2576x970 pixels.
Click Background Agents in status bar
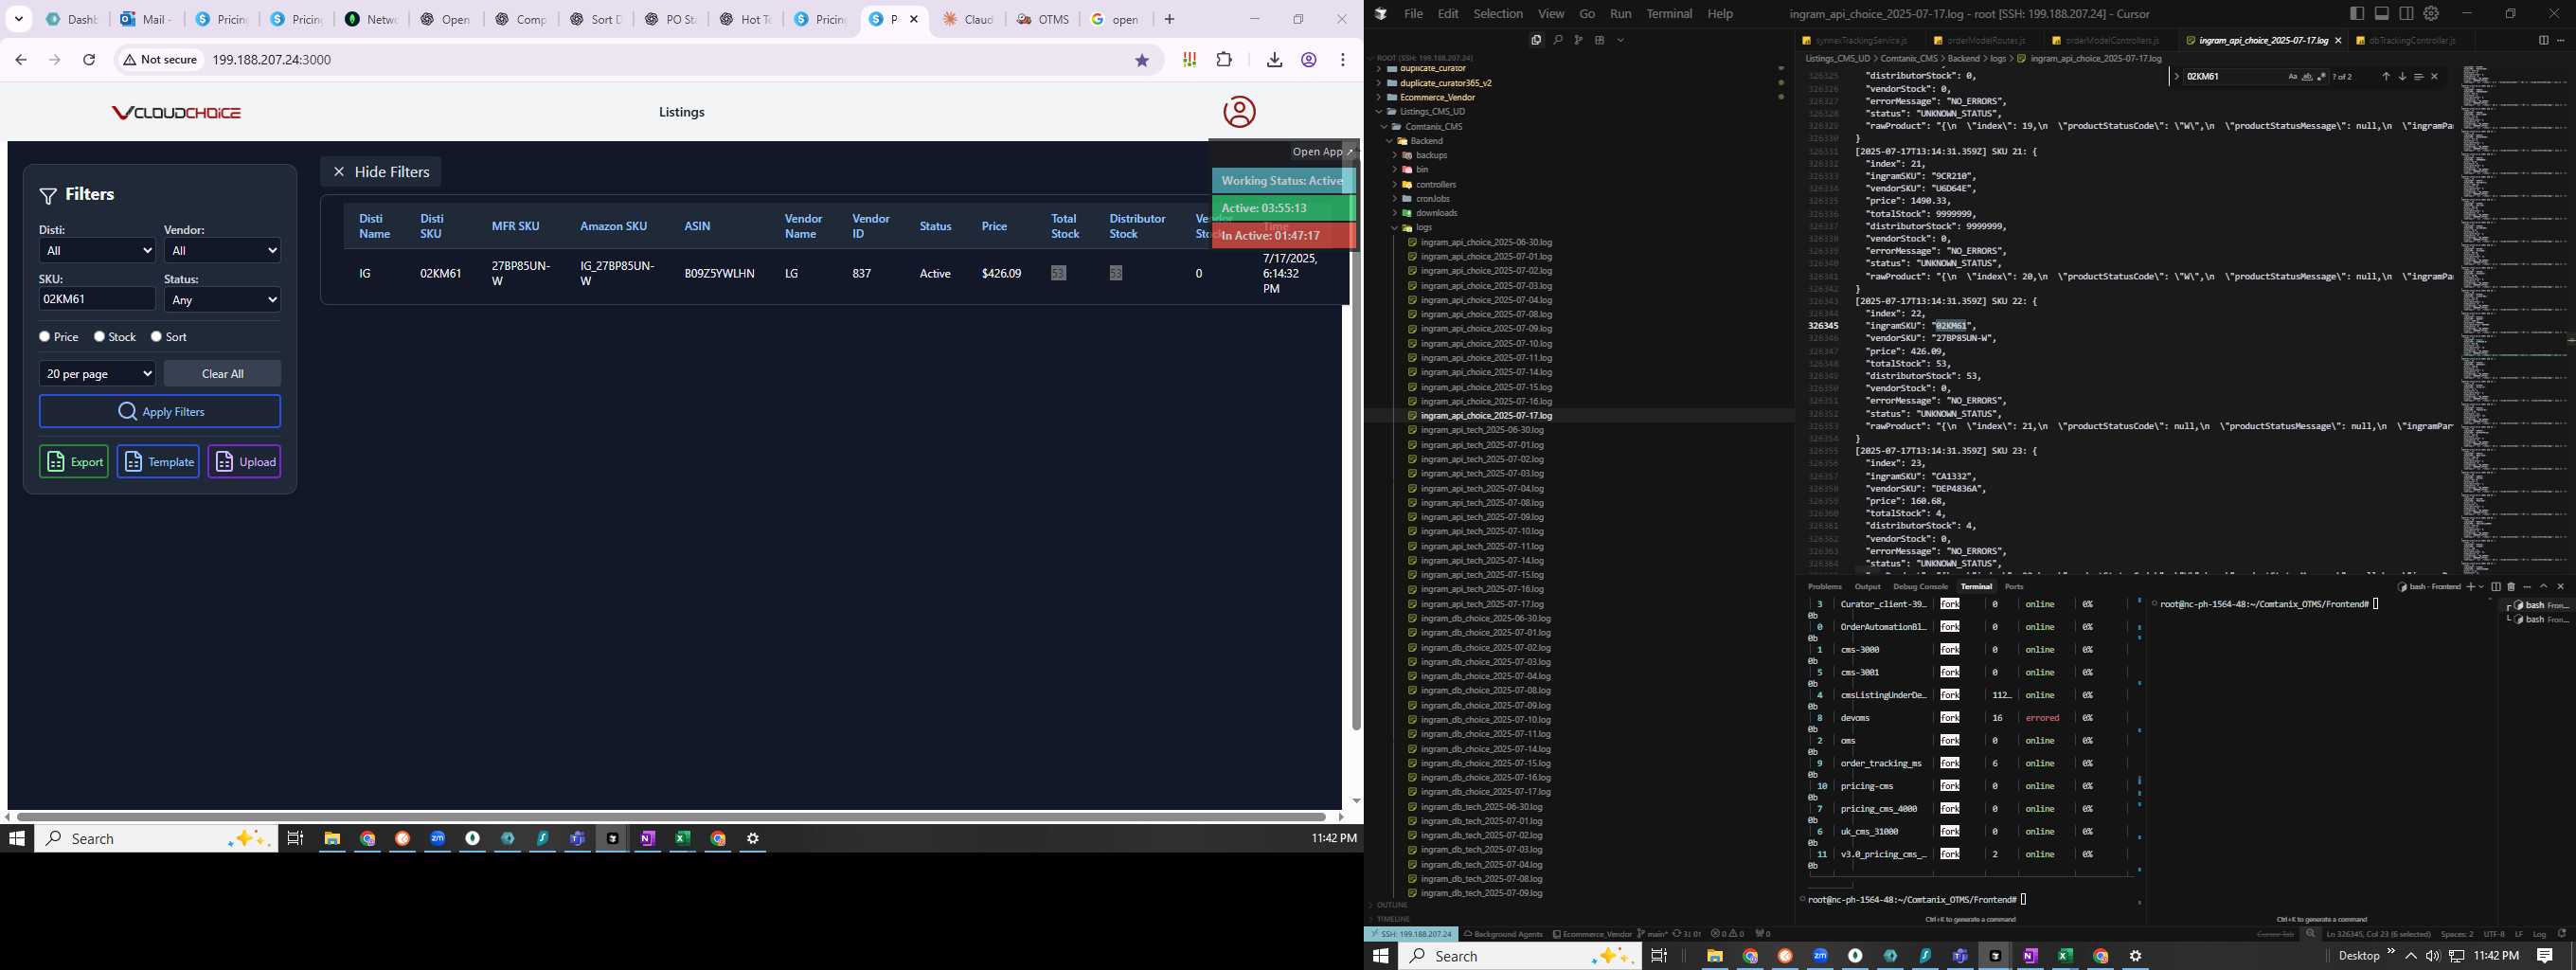click(1503, 934)
